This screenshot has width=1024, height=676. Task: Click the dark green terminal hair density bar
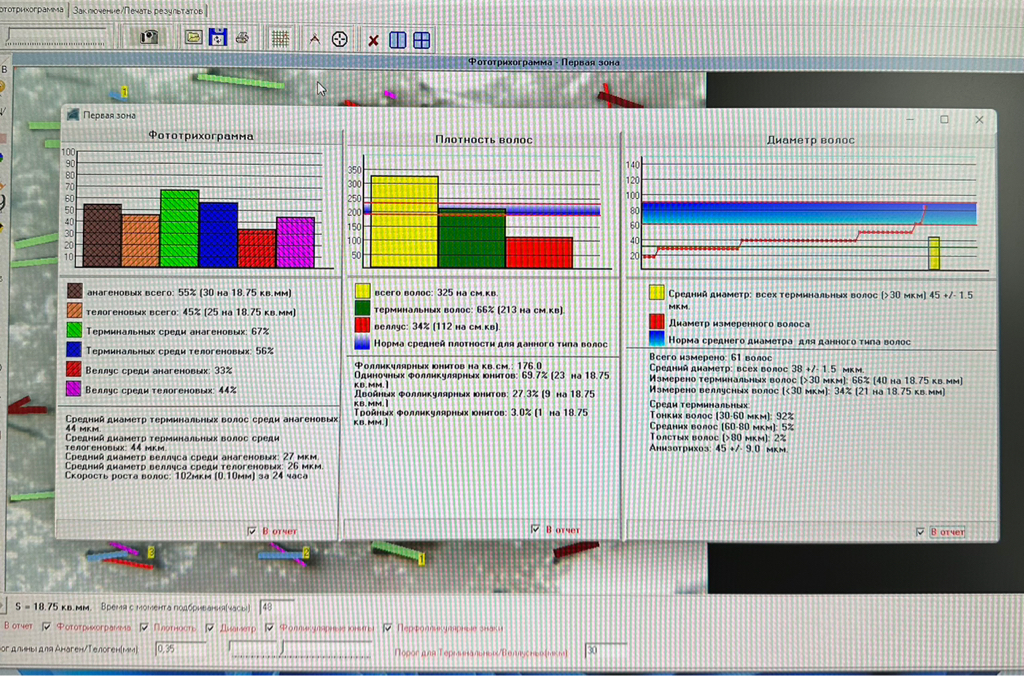click(x=472, y=238)
